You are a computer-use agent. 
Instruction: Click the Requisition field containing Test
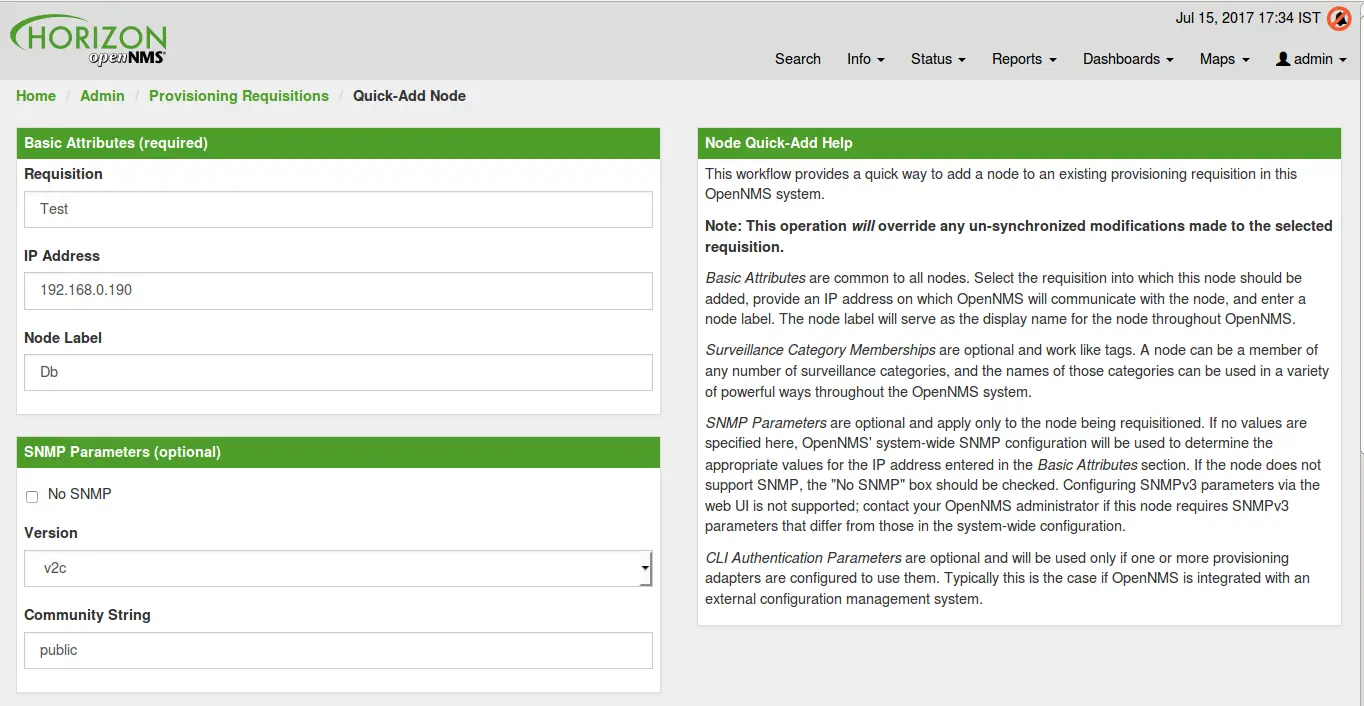click(x=338, y=210)
